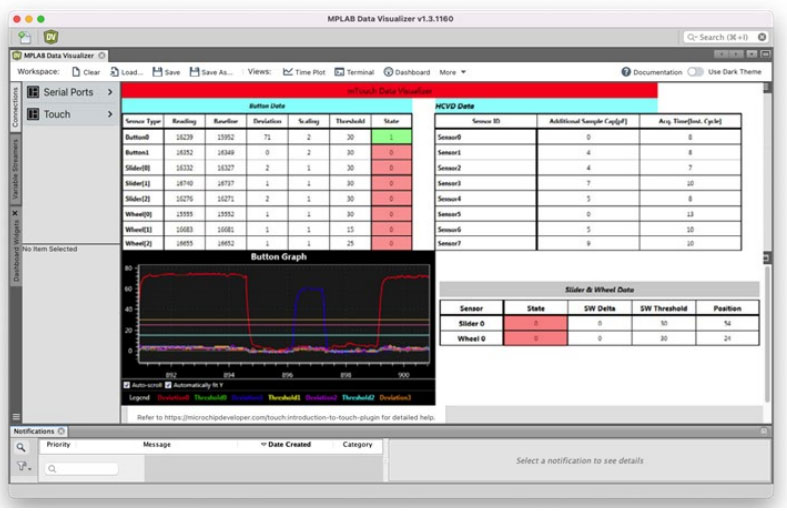Open Documentation help
This screenshot has width=787, height=511.
point(651,72)
